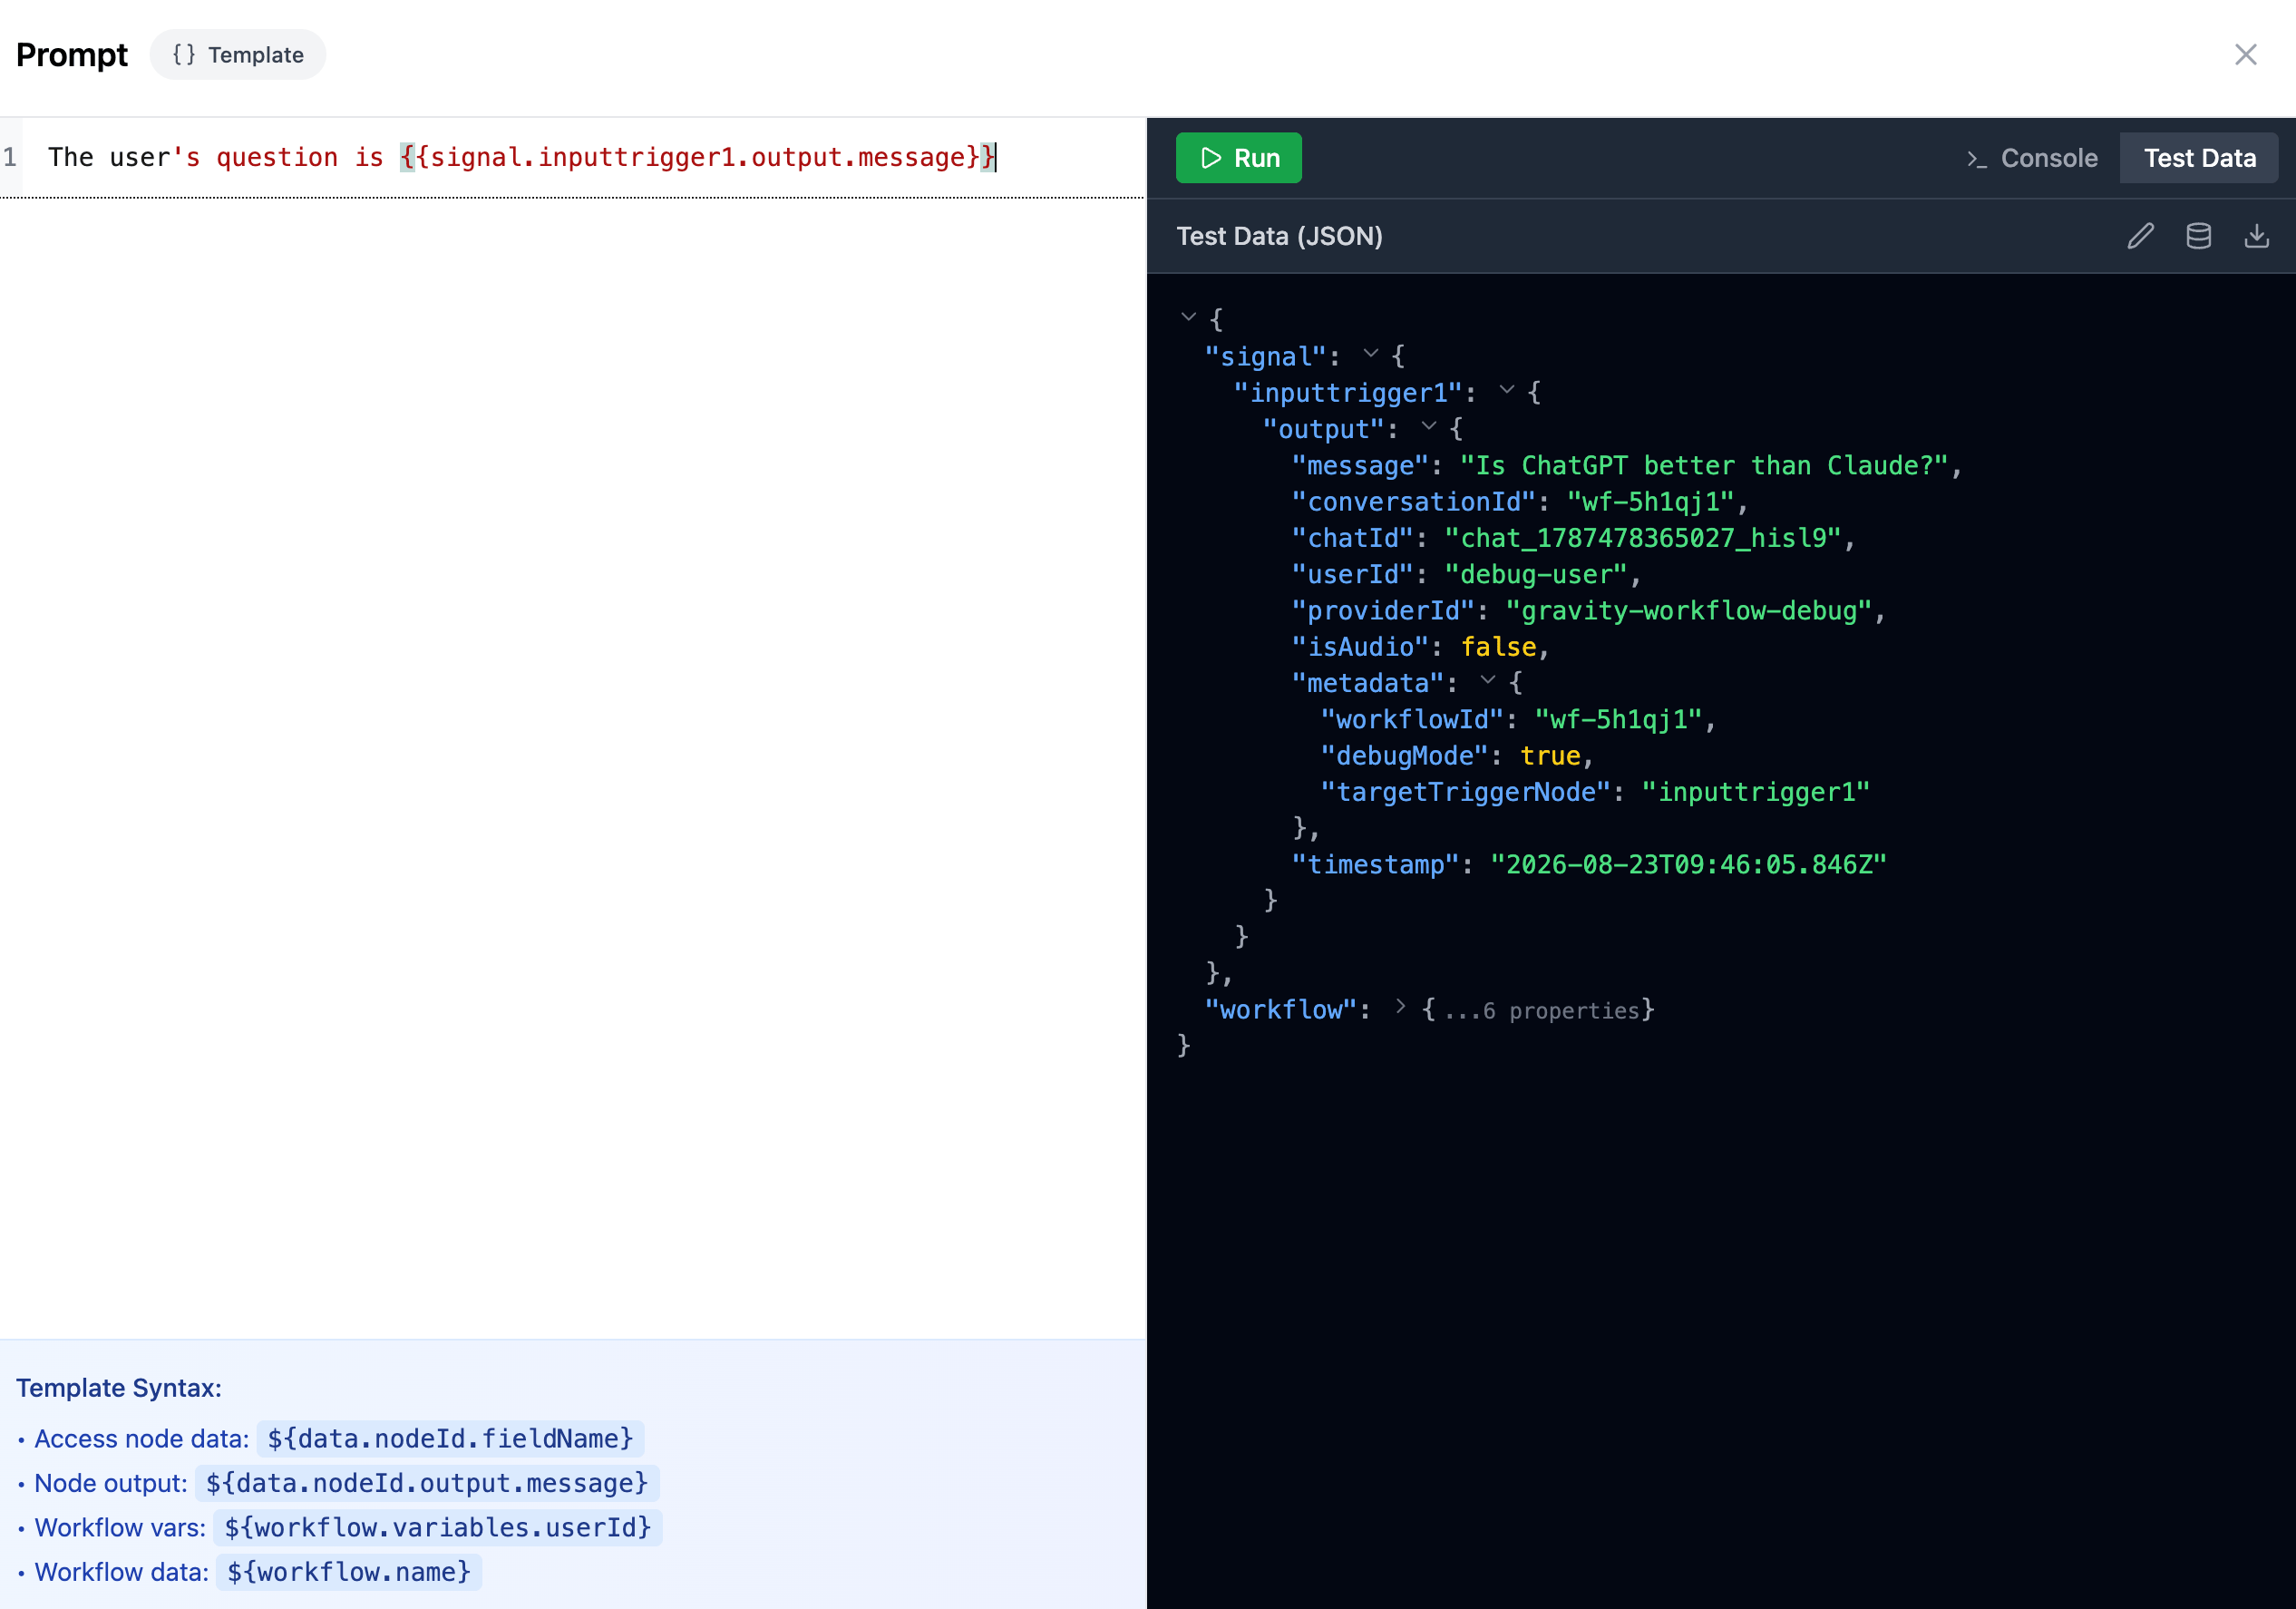Click the "chat_1787478365027_hisl9" value

click(x=1643, y=538)
